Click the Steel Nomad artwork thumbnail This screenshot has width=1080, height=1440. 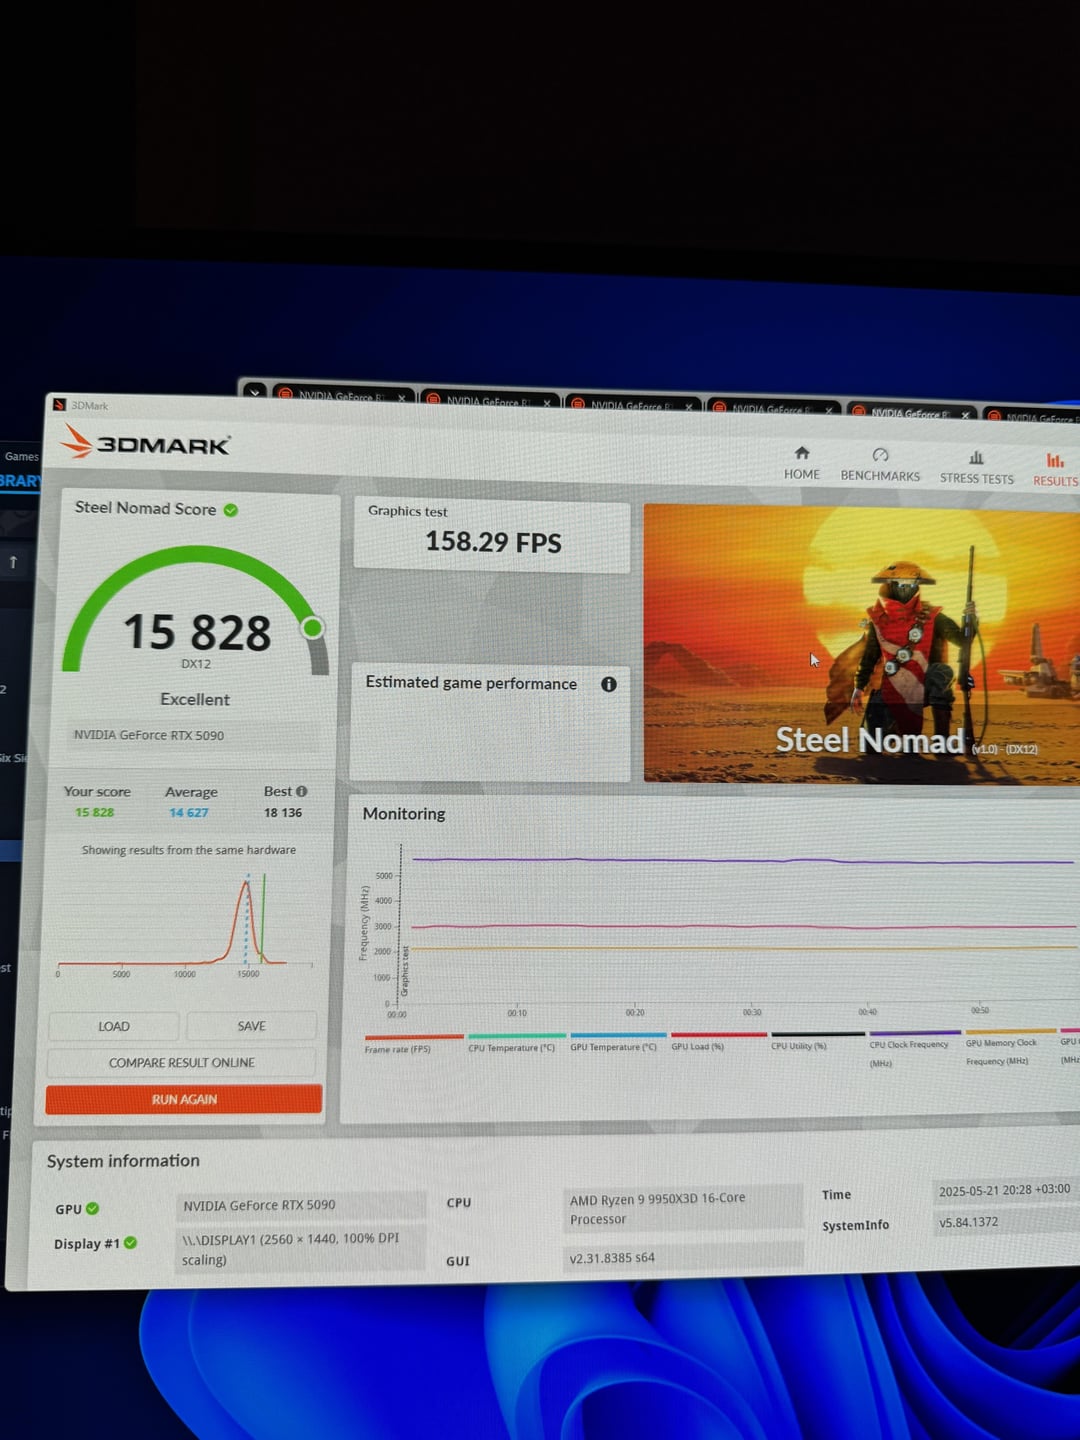point(861,644)
